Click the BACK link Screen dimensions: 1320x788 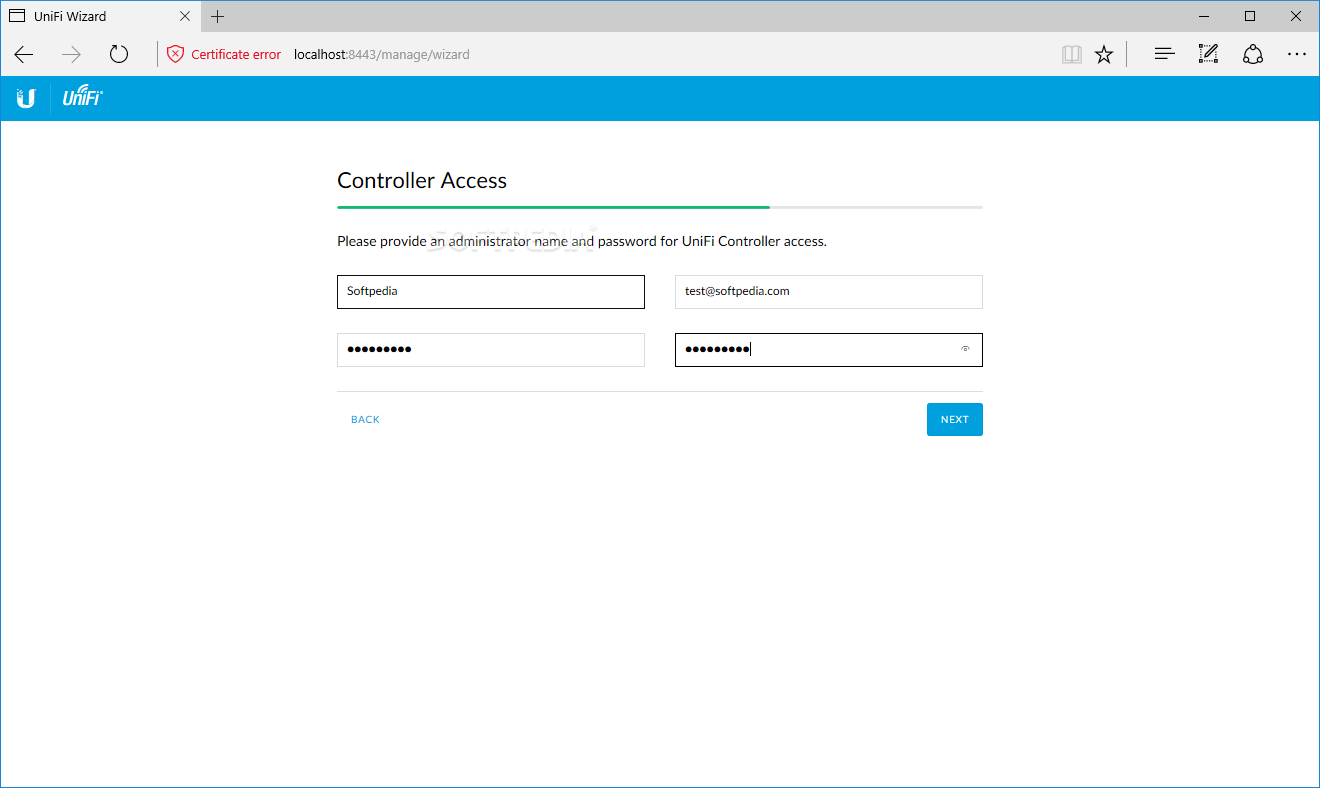tap(365, 420)
